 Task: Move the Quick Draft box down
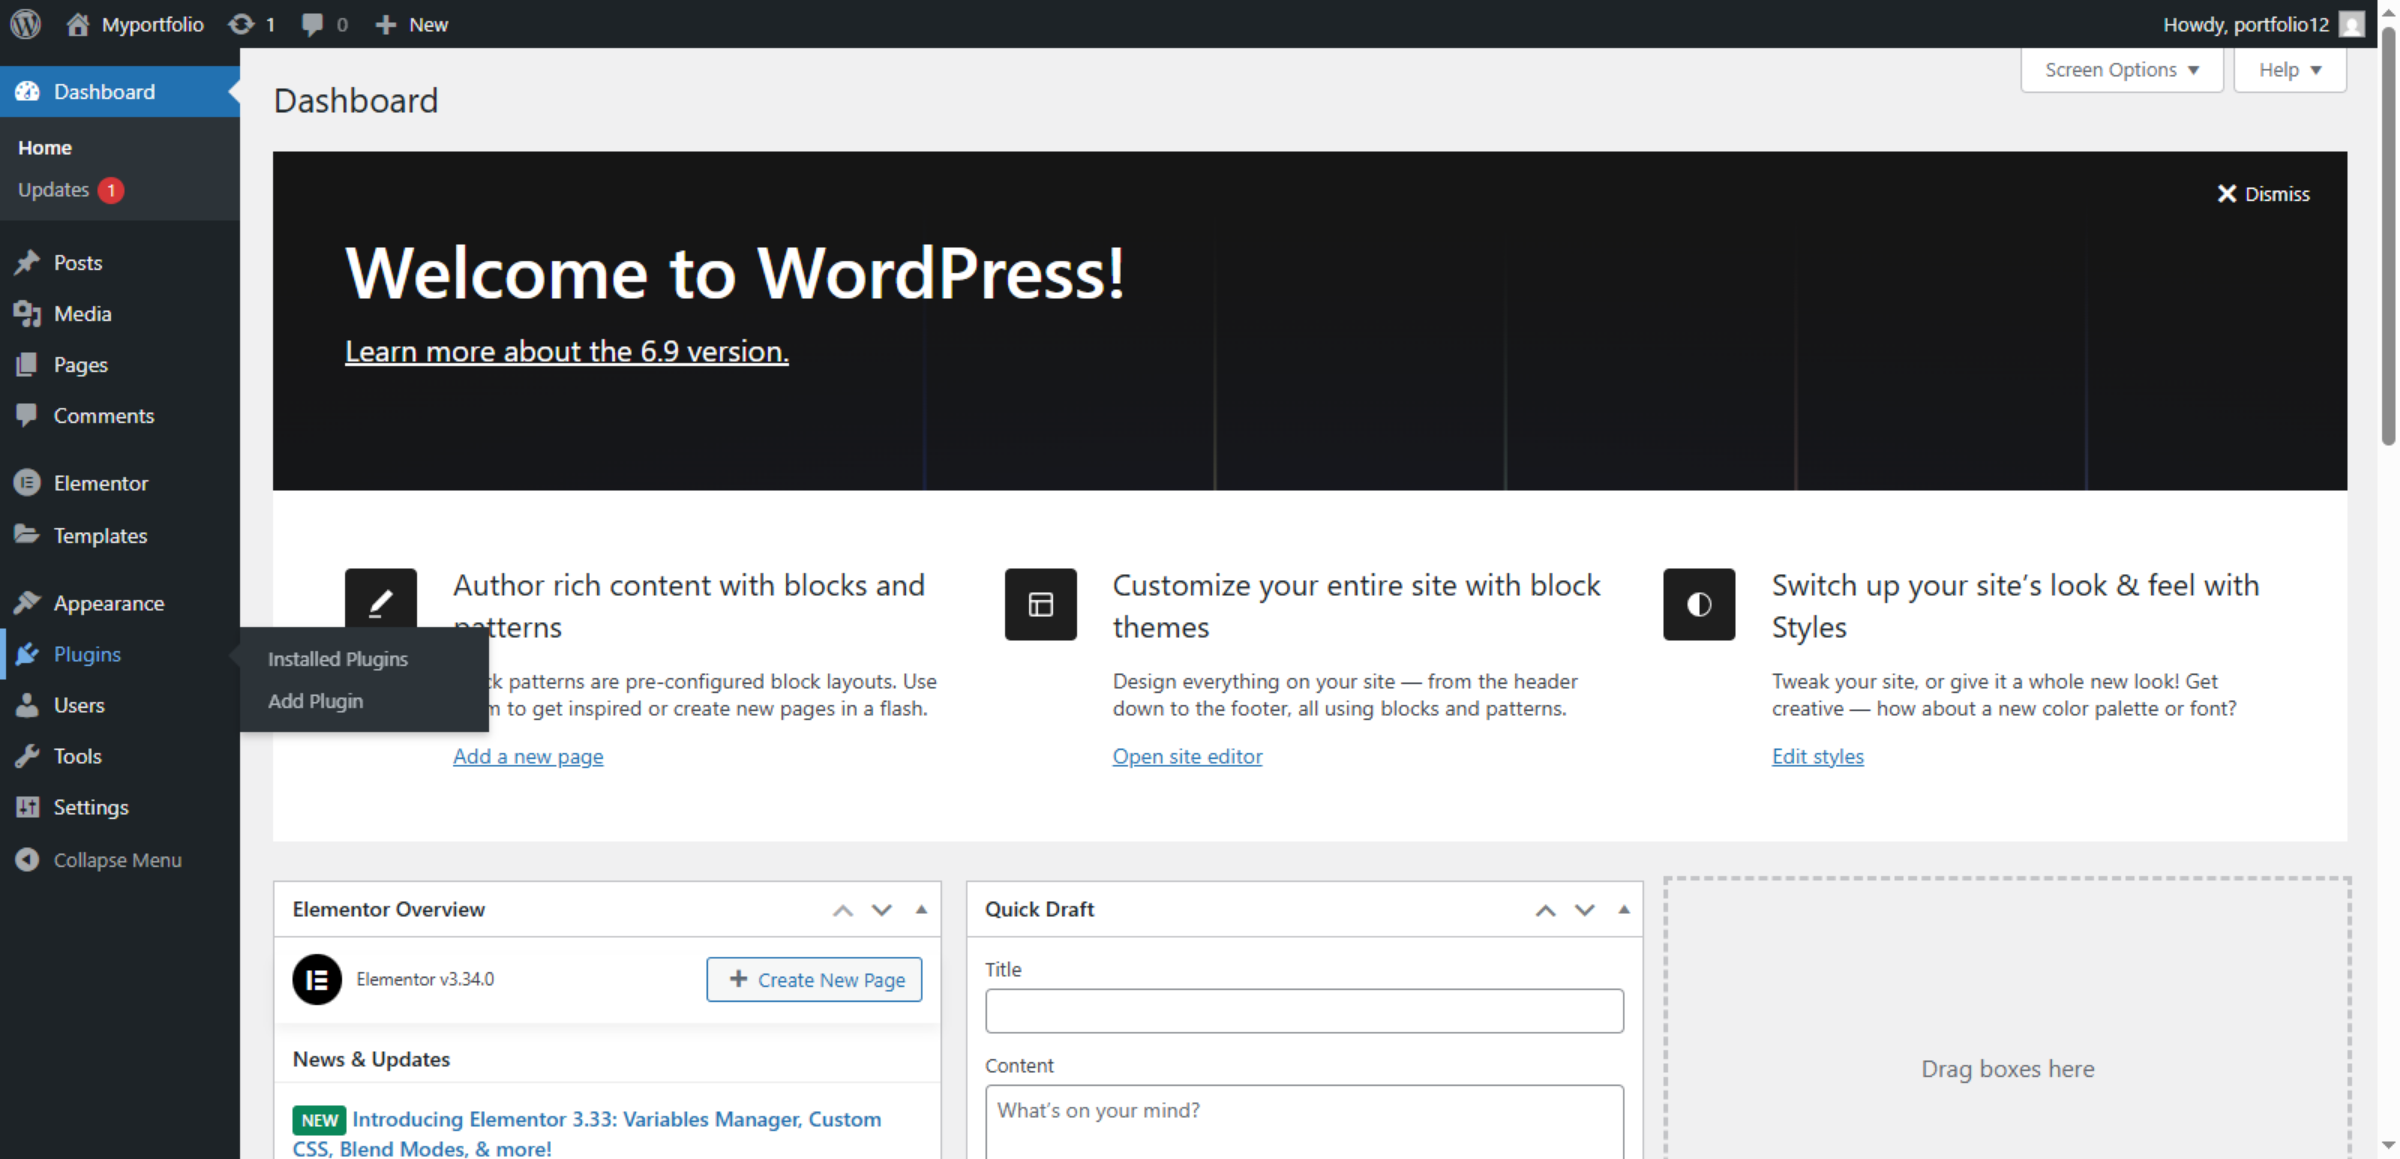(x=1584, y=910)
